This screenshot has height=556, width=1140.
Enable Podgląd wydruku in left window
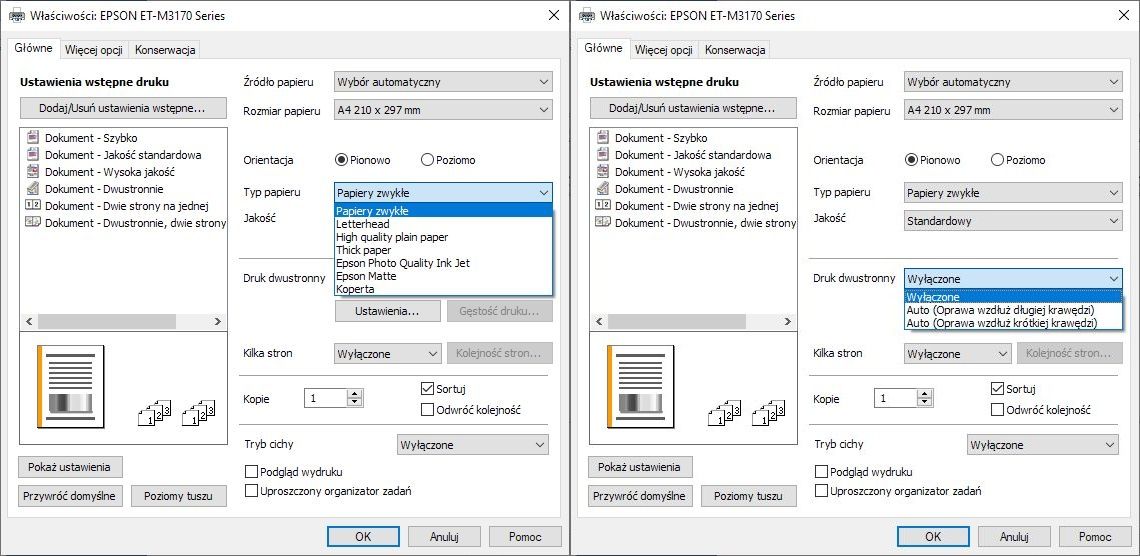[x=252, y=472]
